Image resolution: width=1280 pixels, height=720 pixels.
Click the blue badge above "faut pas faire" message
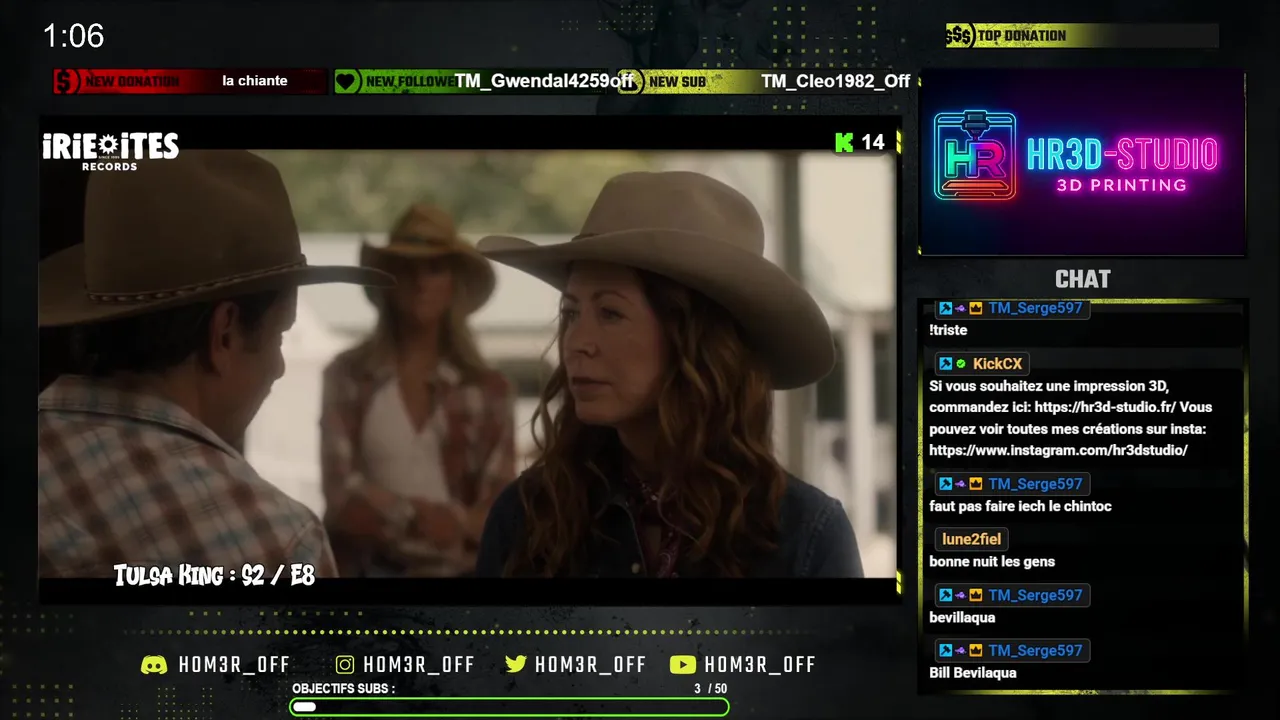(945, 484)
